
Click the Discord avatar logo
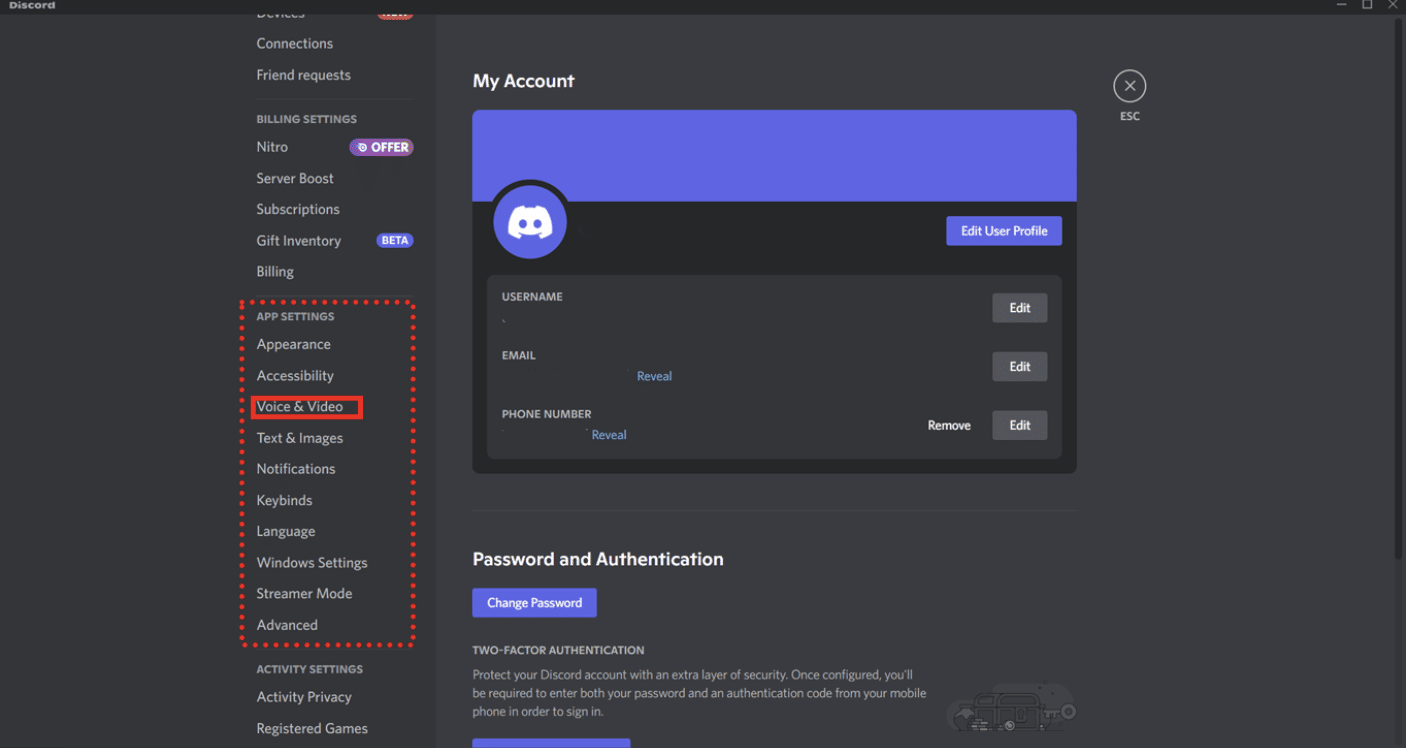pyautogui.click(x=530, y=222)
